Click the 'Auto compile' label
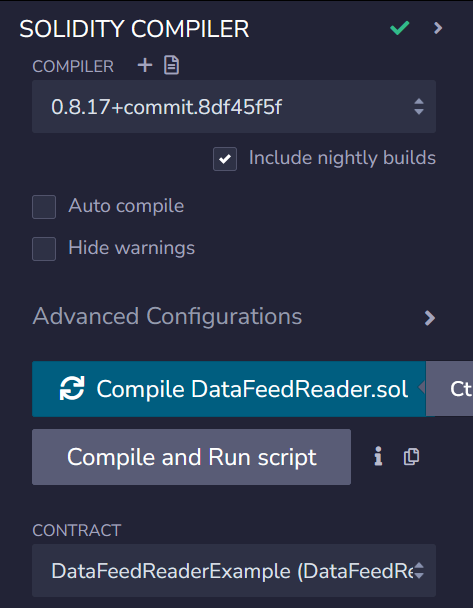 (126, 206)
